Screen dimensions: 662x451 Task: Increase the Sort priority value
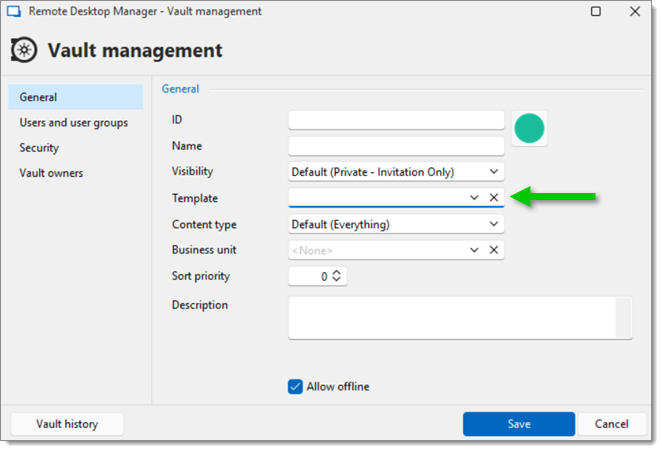point(336,272)
